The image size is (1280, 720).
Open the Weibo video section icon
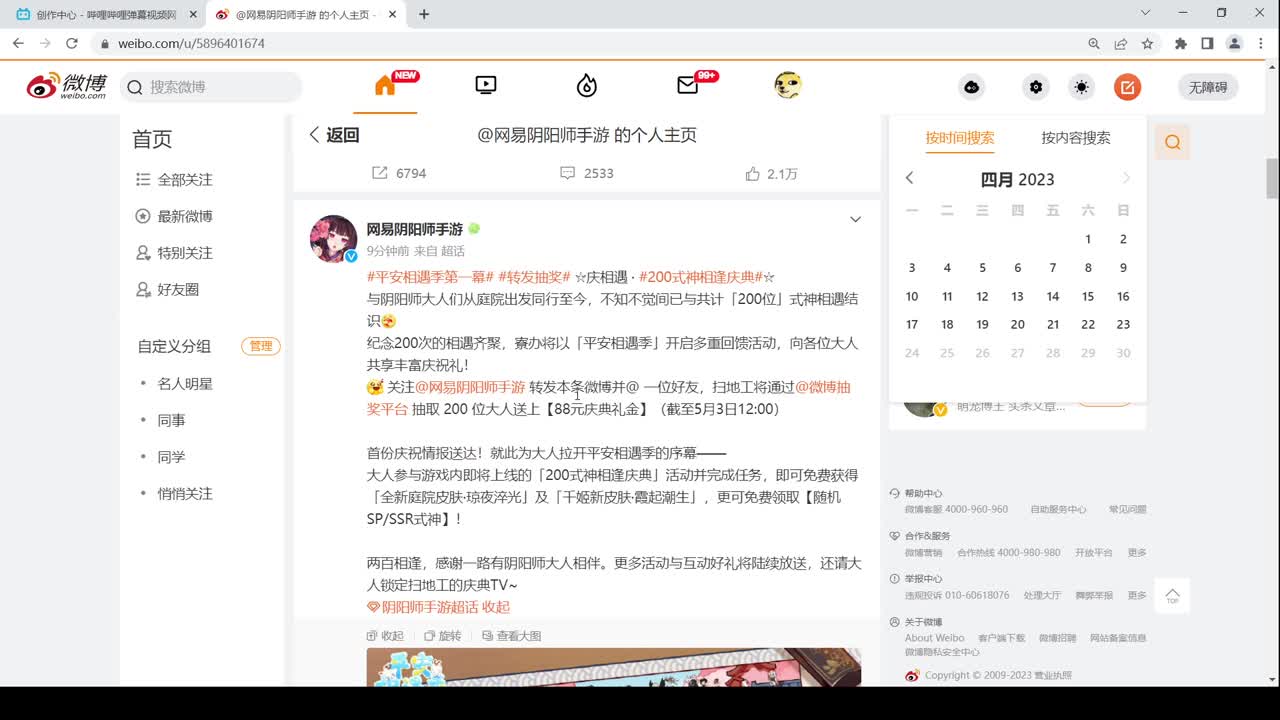click(x=486, y=86)
